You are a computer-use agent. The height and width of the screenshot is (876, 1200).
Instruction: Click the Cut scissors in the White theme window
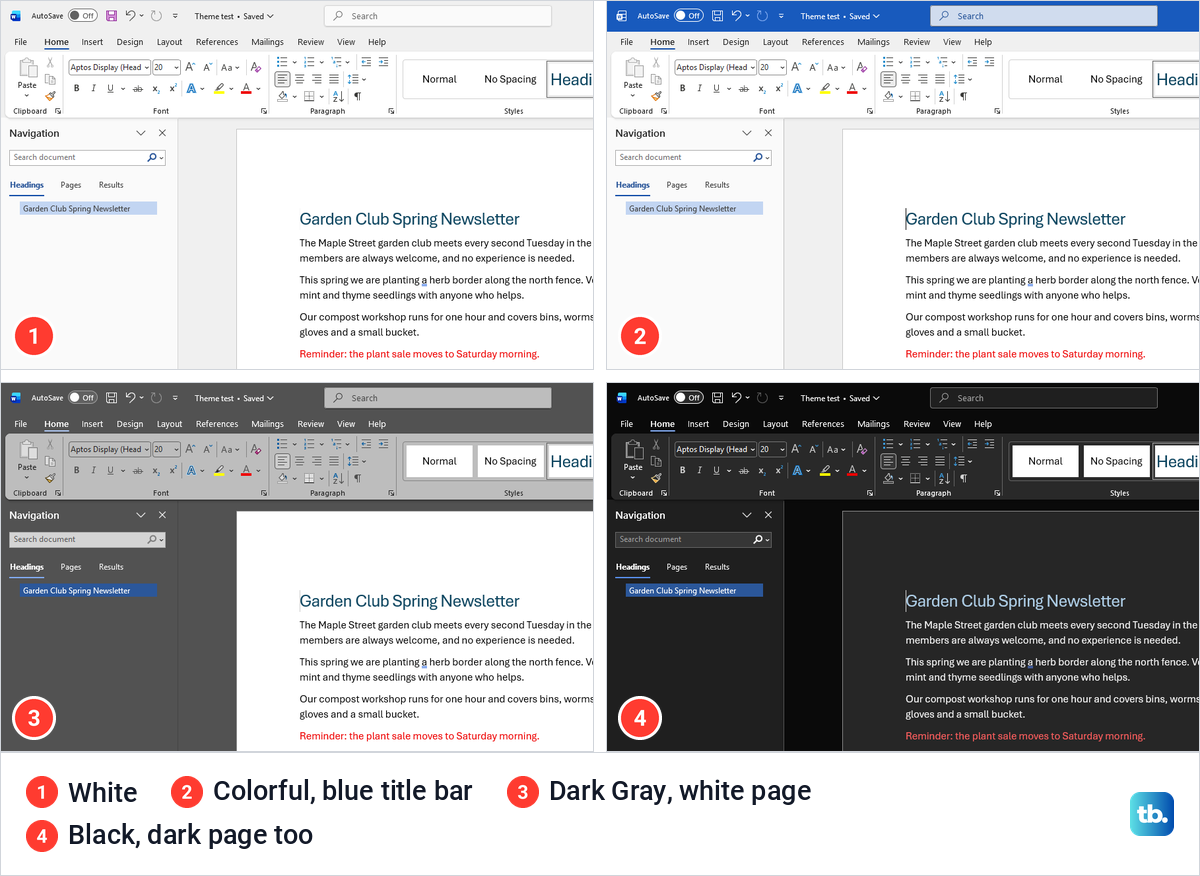coord(50,63)
